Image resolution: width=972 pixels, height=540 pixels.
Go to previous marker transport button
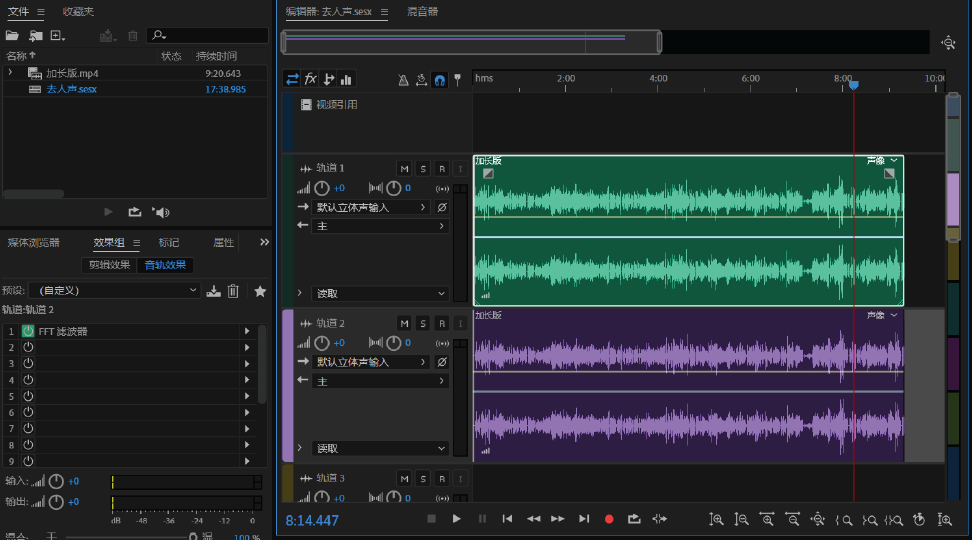507,519
